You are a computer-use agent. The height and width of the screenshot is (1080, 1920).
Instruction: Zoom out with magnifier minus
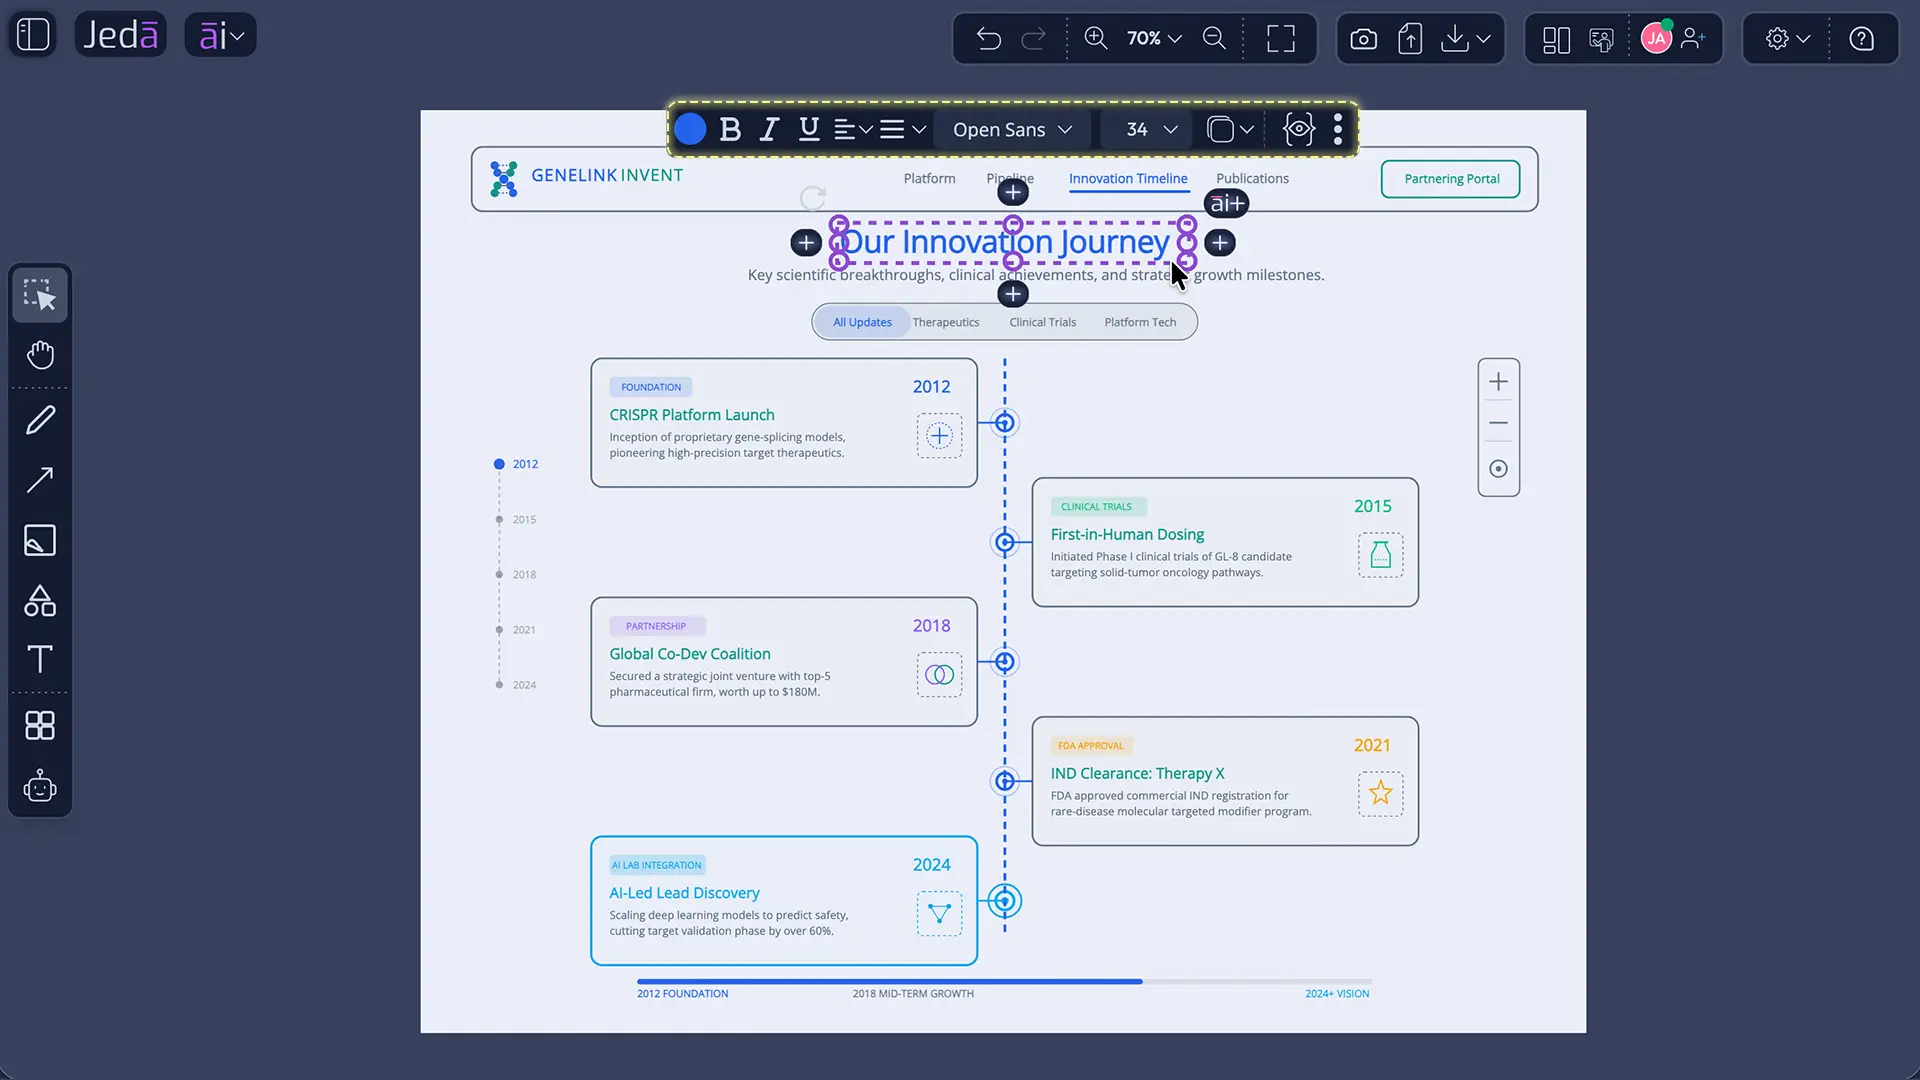[1214, 38]
